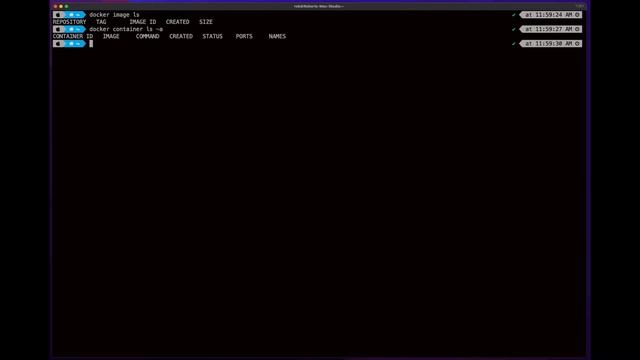Click the STATUS column header
This screenshot has width=640, height=360.
coord(213,36)
